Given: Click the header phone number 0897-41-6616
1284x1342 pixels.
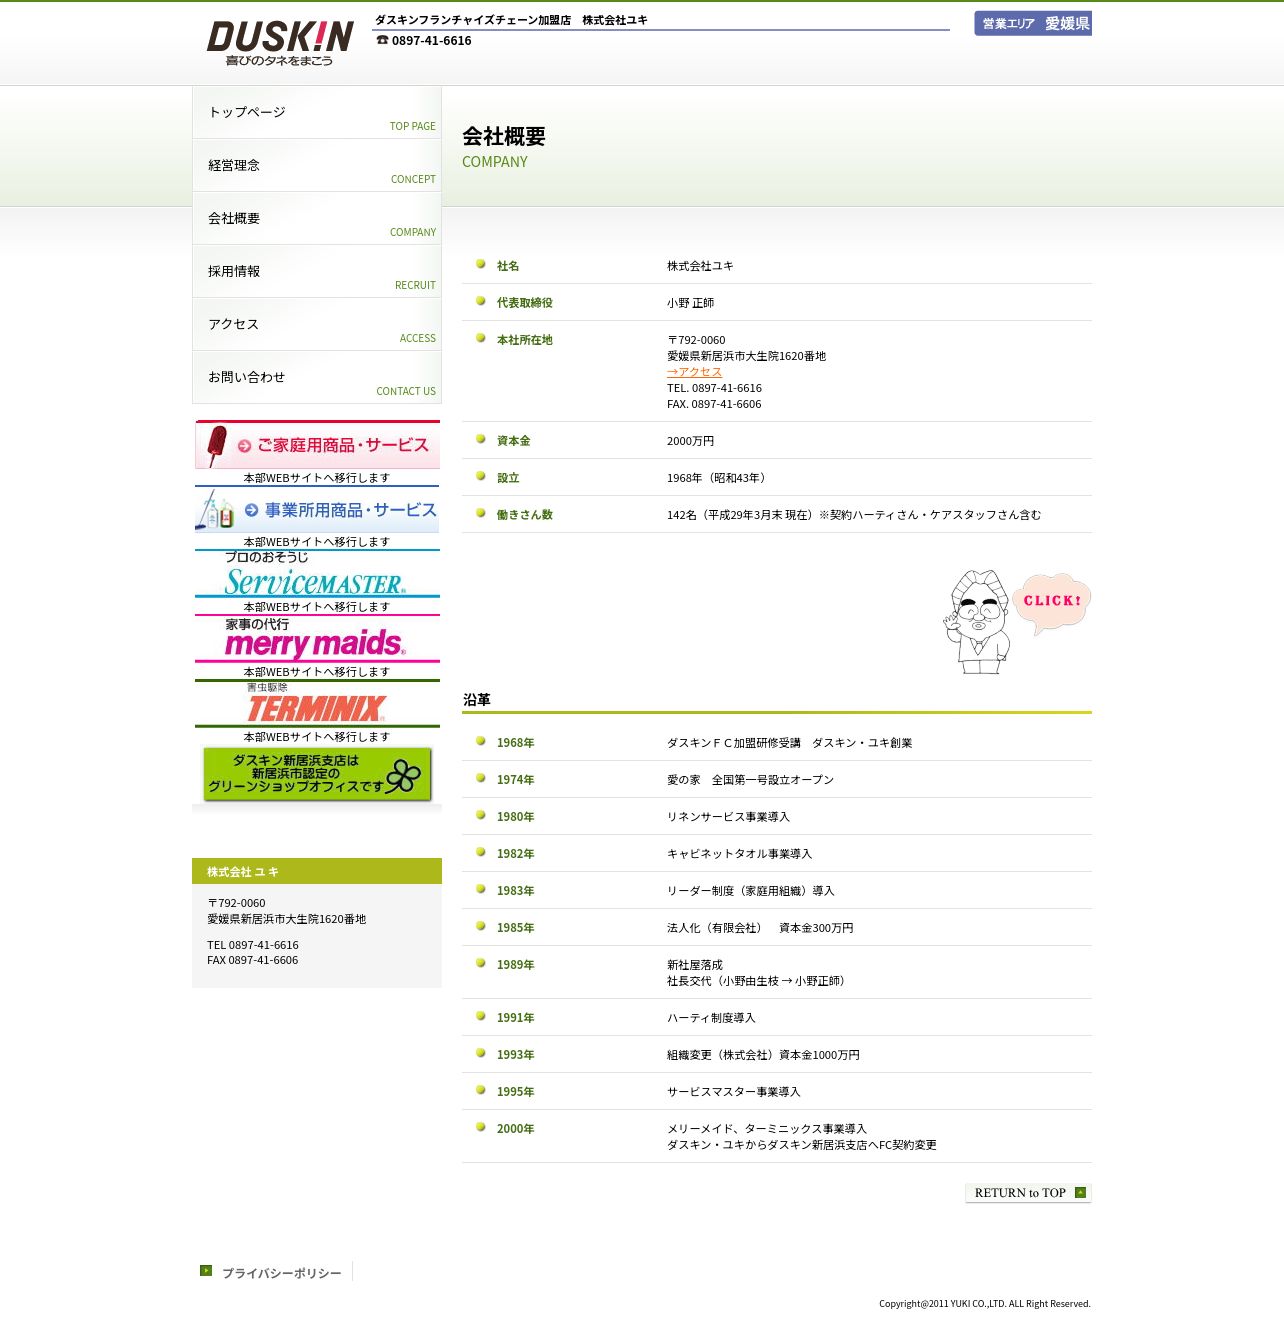Looking at the screenshot, I should click(x=431, y=41).
